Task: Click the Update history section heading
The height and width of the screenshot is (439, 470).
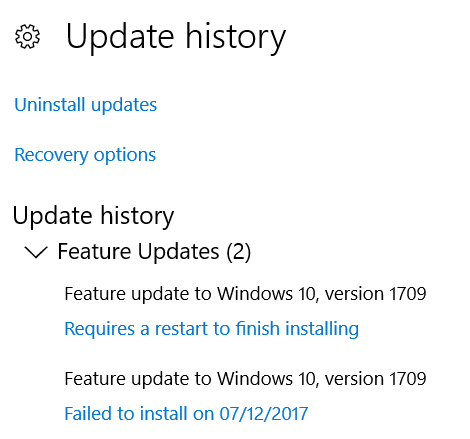Action: coord(93,216)
